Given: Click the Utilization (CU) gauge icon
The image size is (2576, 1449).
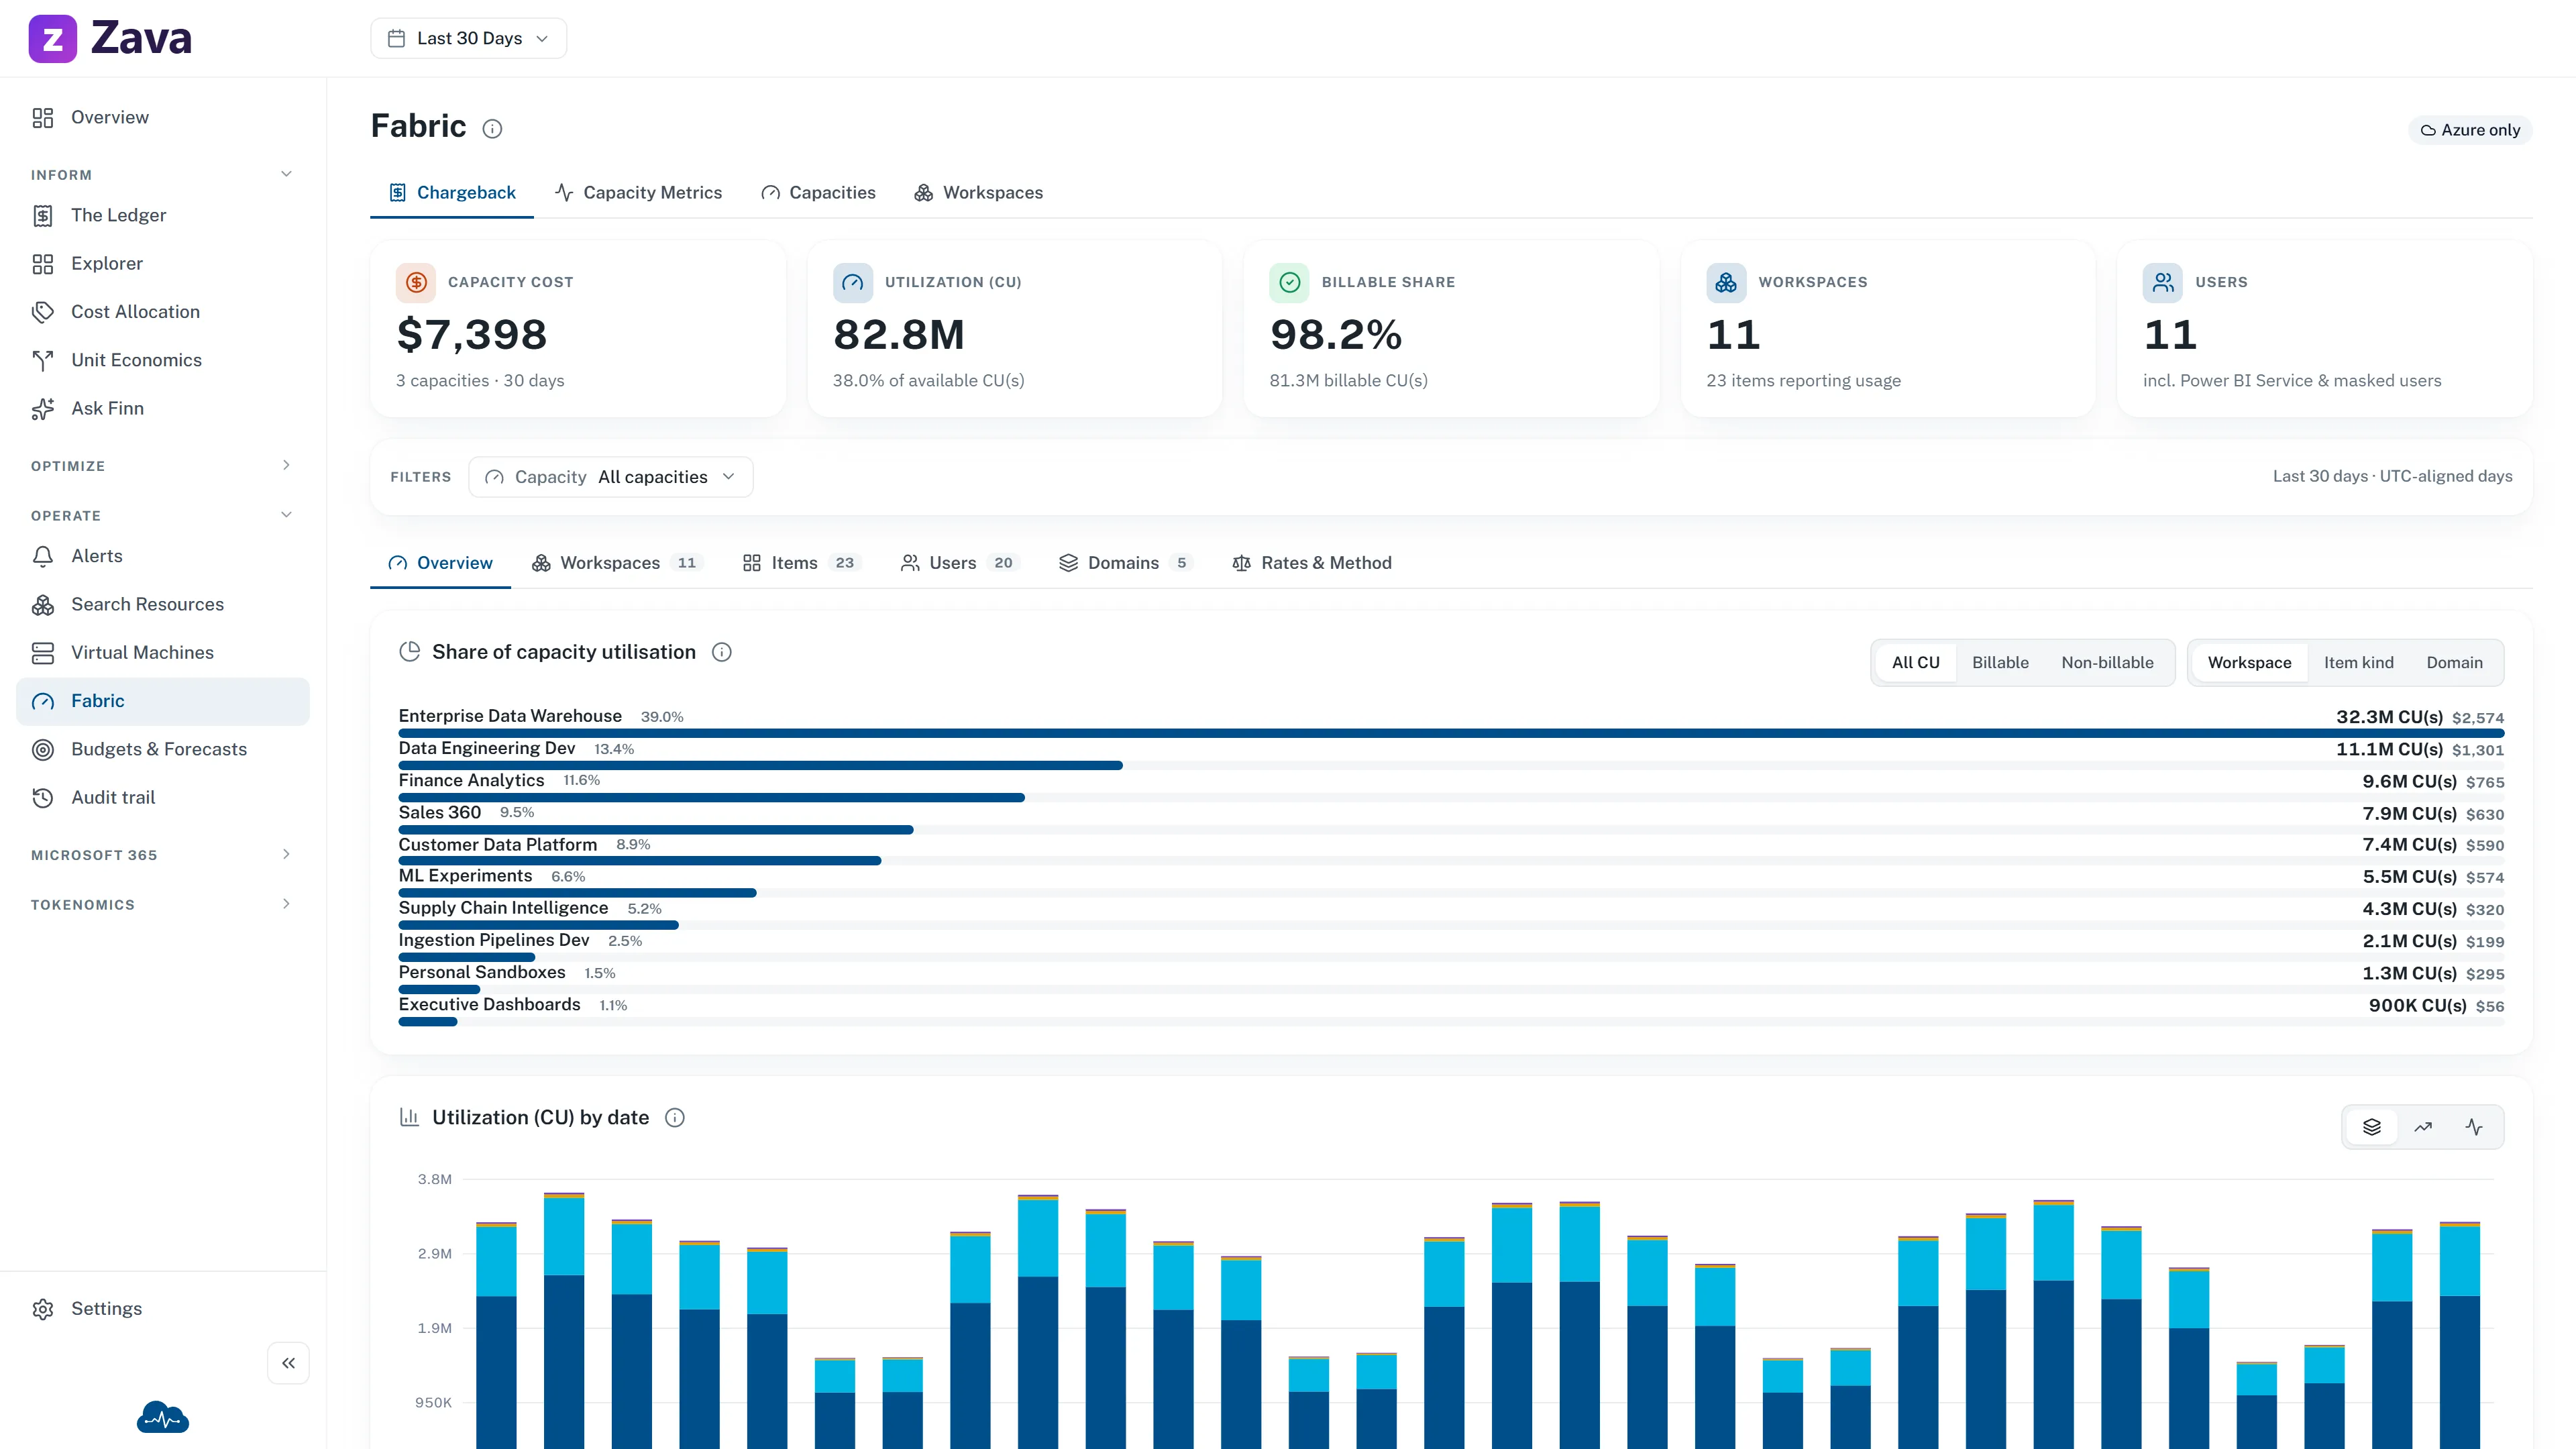Looking at the screenshot, I should click(x=853, y=282).
